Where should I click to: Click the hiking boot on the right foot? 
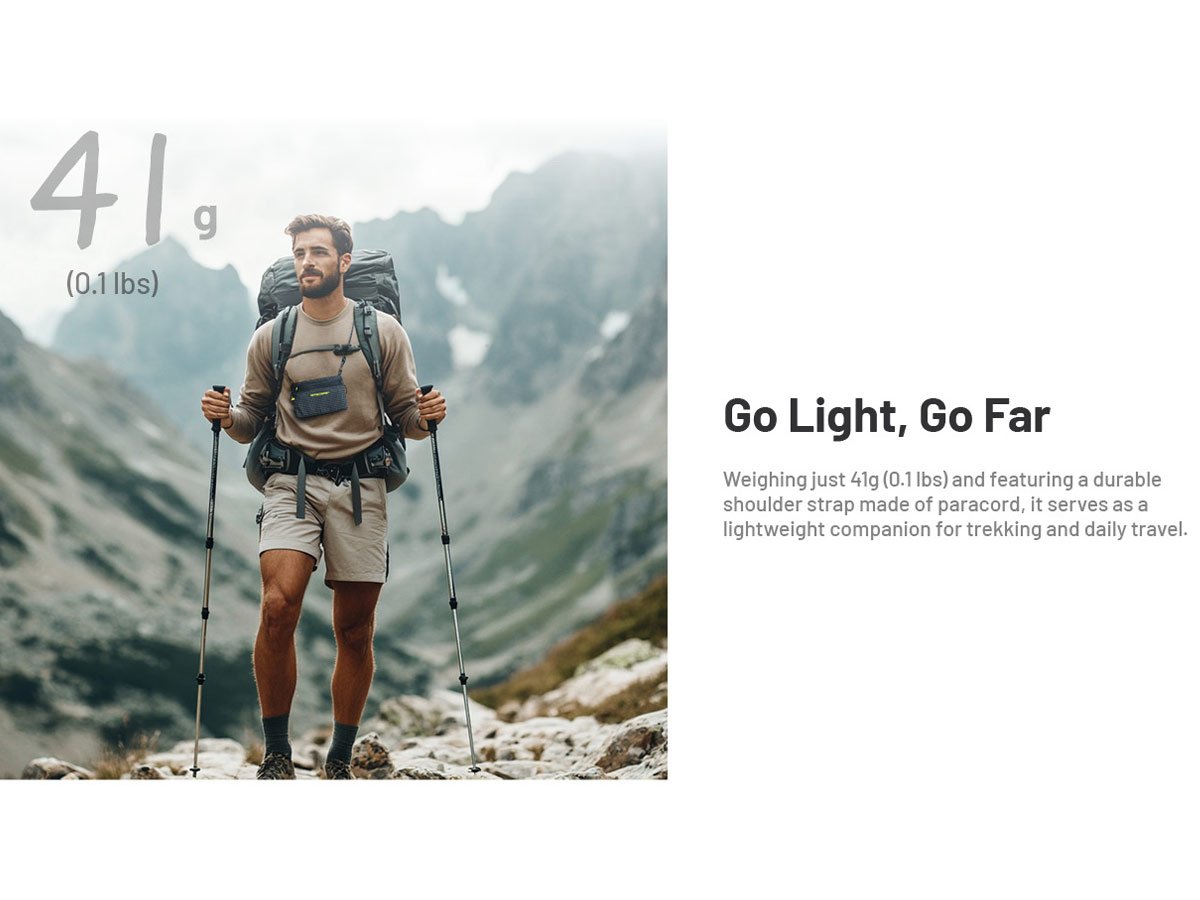338,768
